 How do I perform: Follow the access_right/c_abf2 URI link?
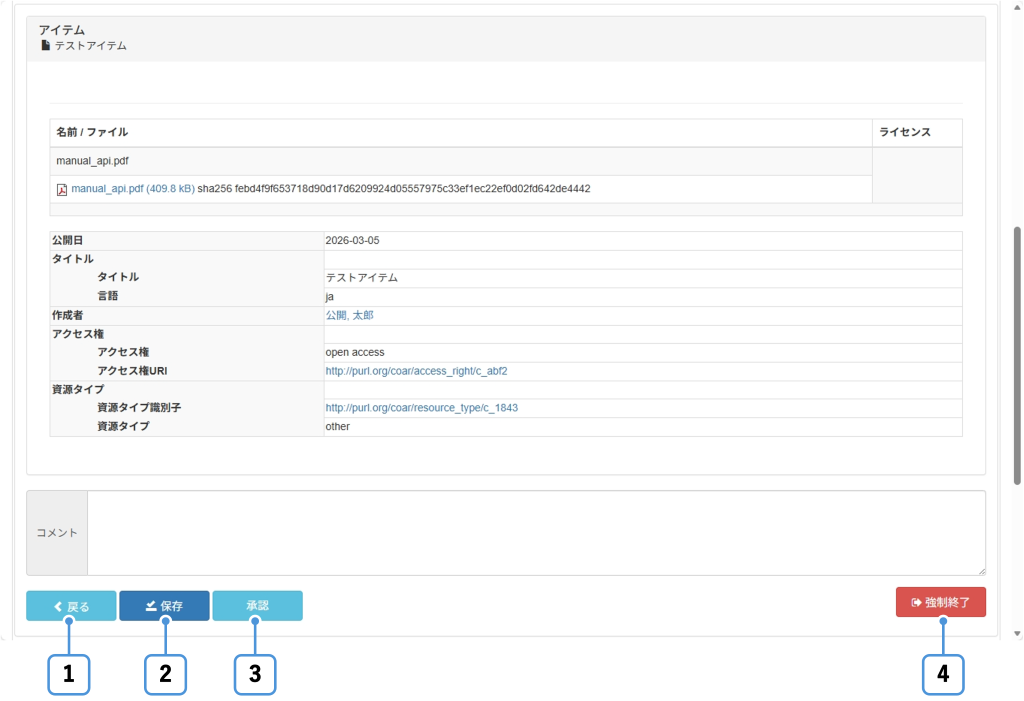(416, 371)
